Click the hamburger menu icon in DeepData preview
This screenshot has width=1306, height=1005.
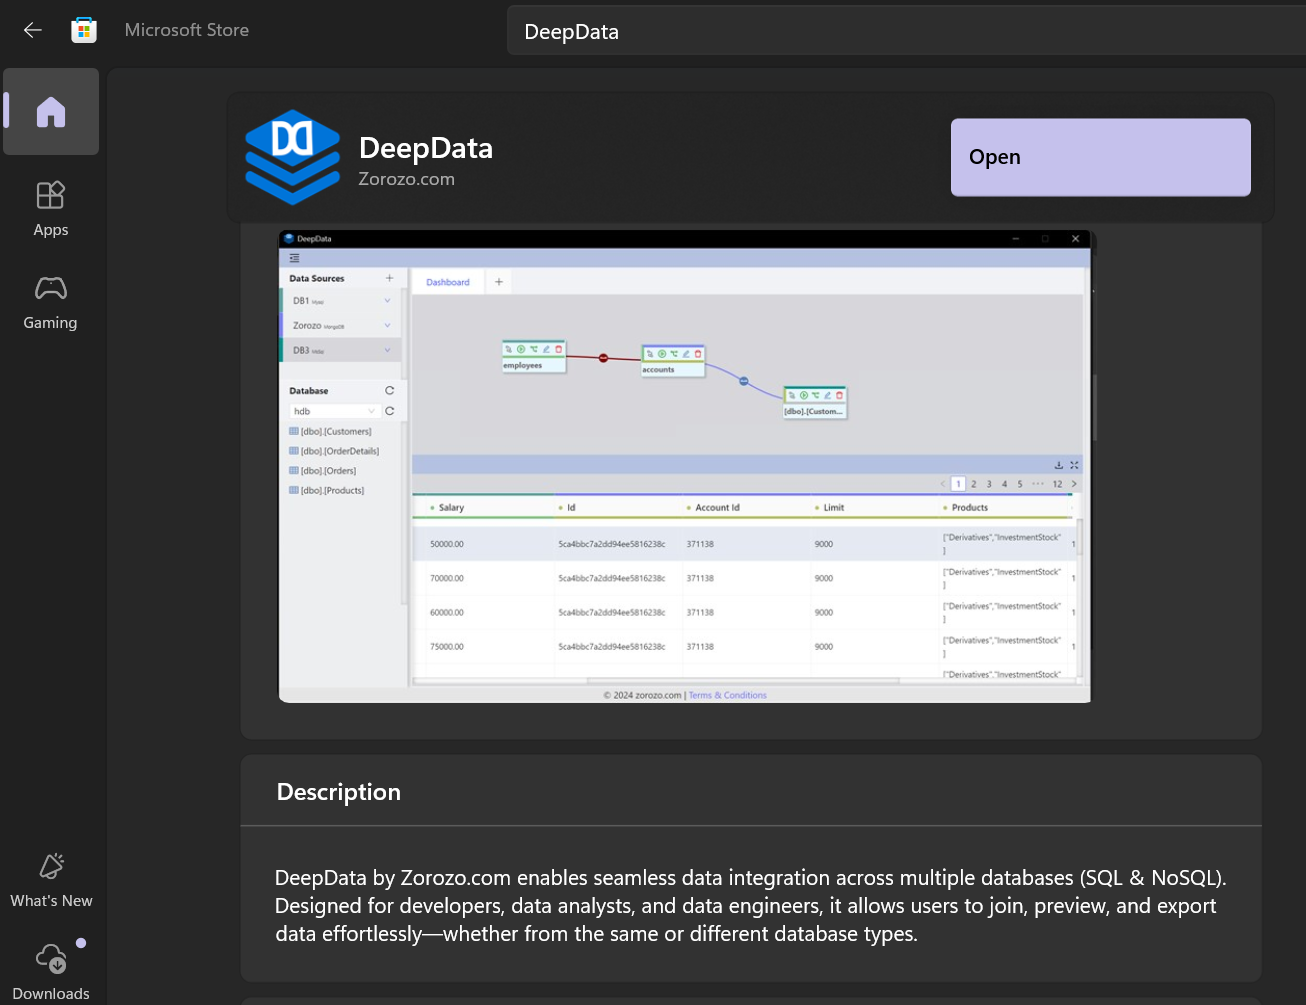[x=294, y=258]
